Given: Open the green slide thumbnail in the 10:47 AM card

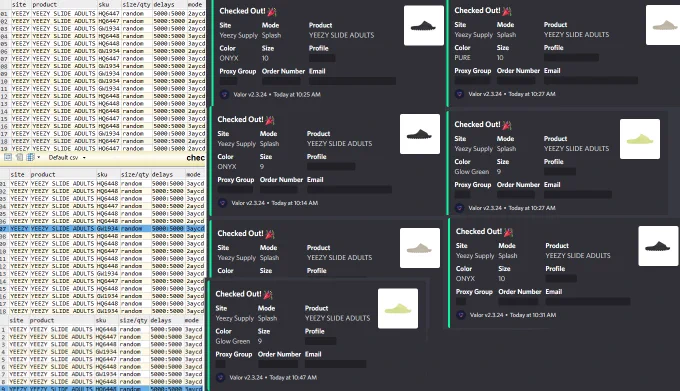Looking at the screenshot, I should coord(398,309).
